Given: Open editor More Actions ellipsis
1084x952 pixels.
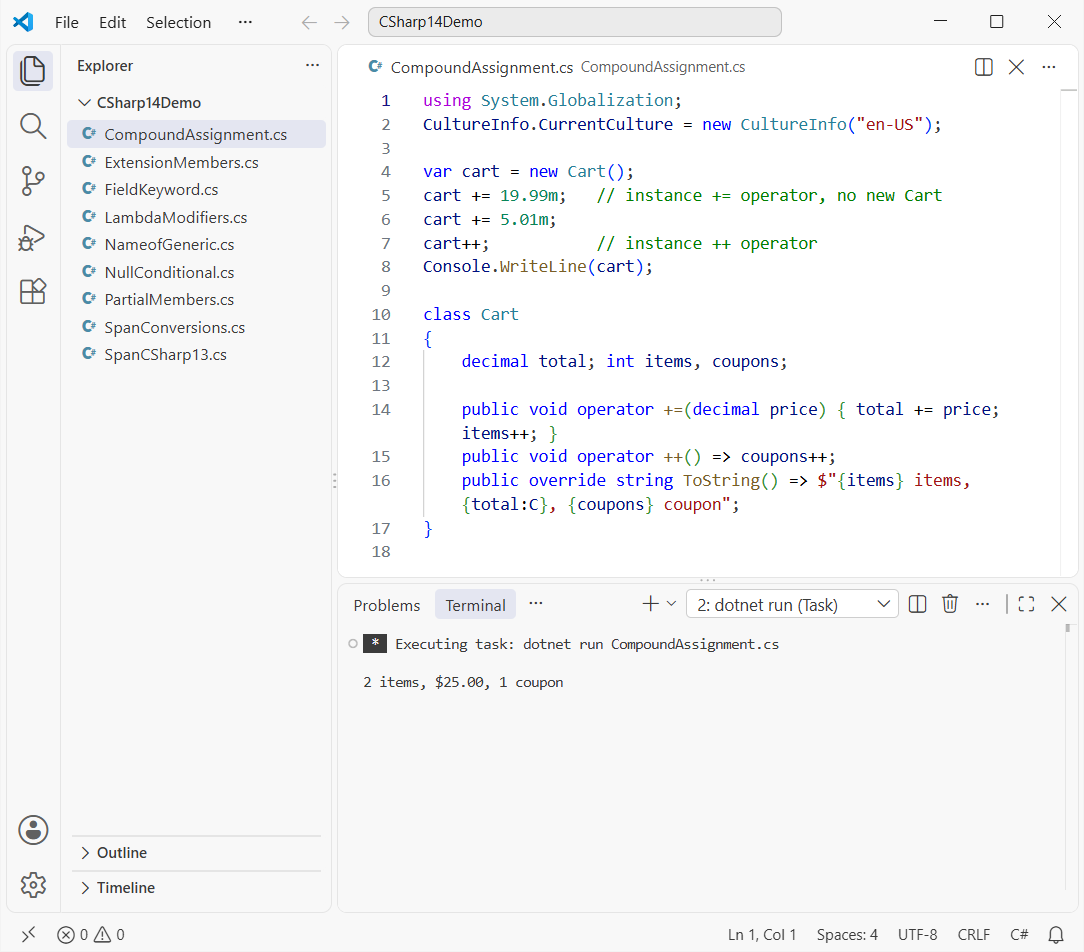Looking at the screenshot, I should [1049, 67].
